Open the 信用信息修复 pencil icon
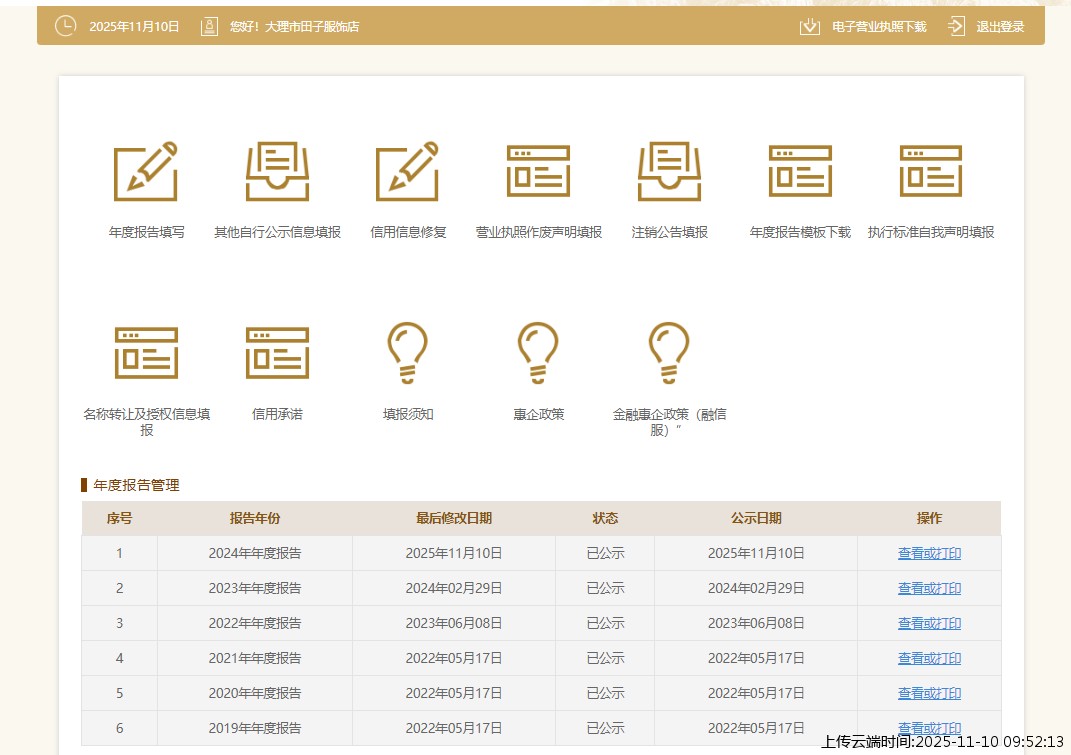This screenshot has width=1071, height=755. 408,171
